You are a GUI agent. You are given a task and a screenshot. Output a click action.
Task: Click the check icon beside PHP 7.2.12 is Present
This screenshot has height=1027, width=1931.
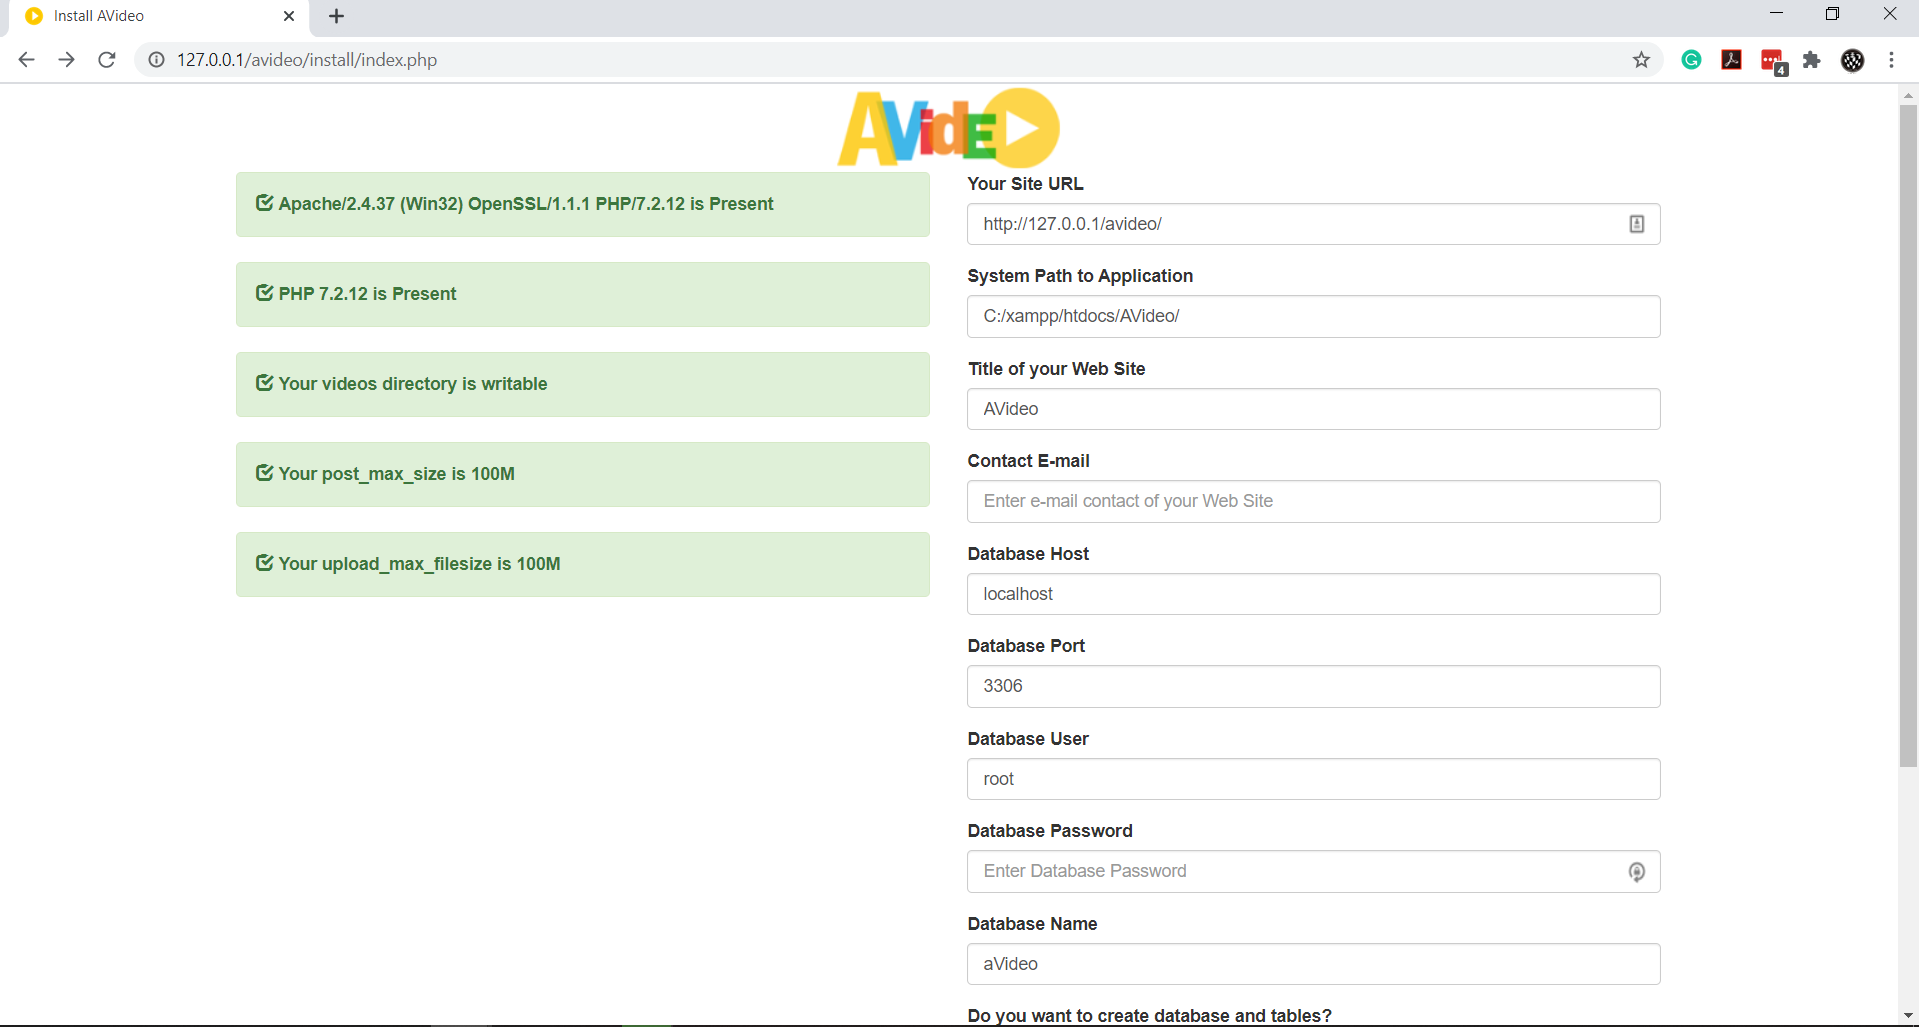tap(264, 293)
